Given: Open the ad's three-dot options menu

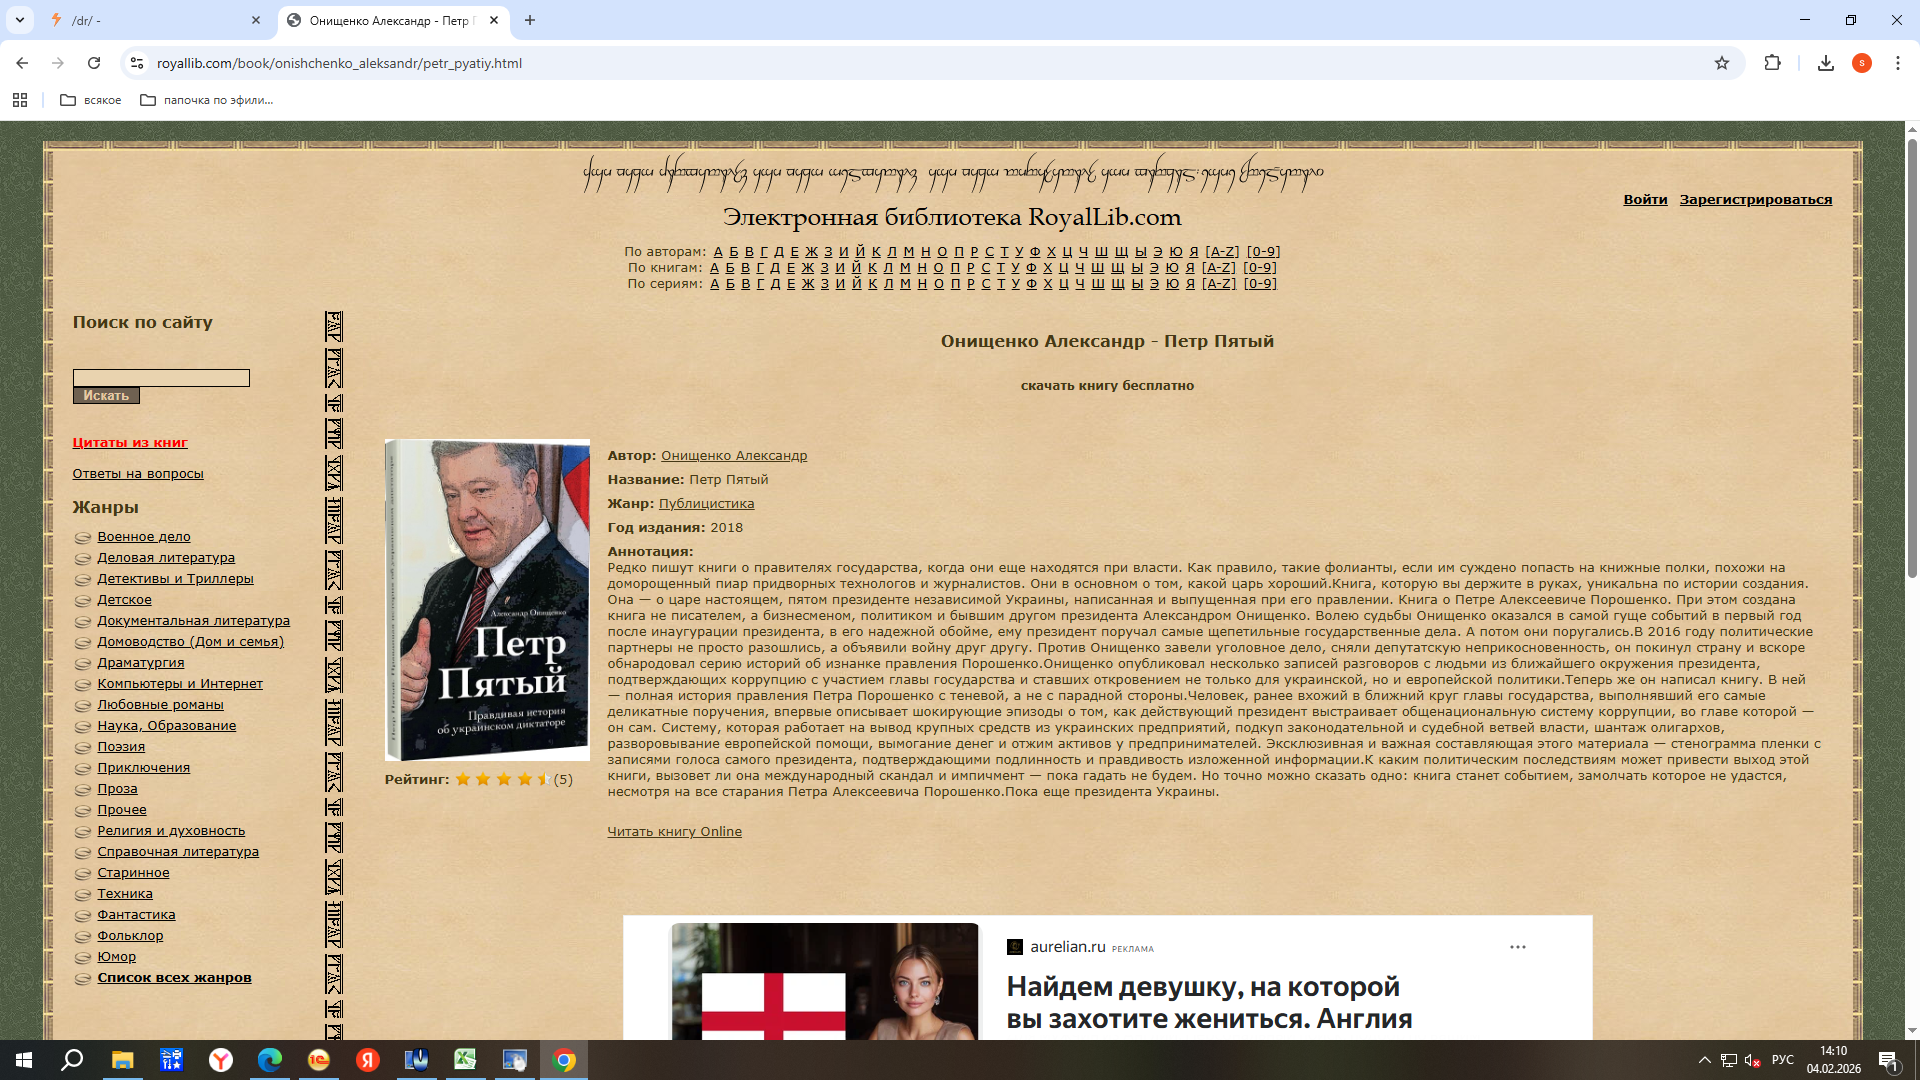Looking at the screenshot, I should pyautogui.click(x=1517, y=947).
